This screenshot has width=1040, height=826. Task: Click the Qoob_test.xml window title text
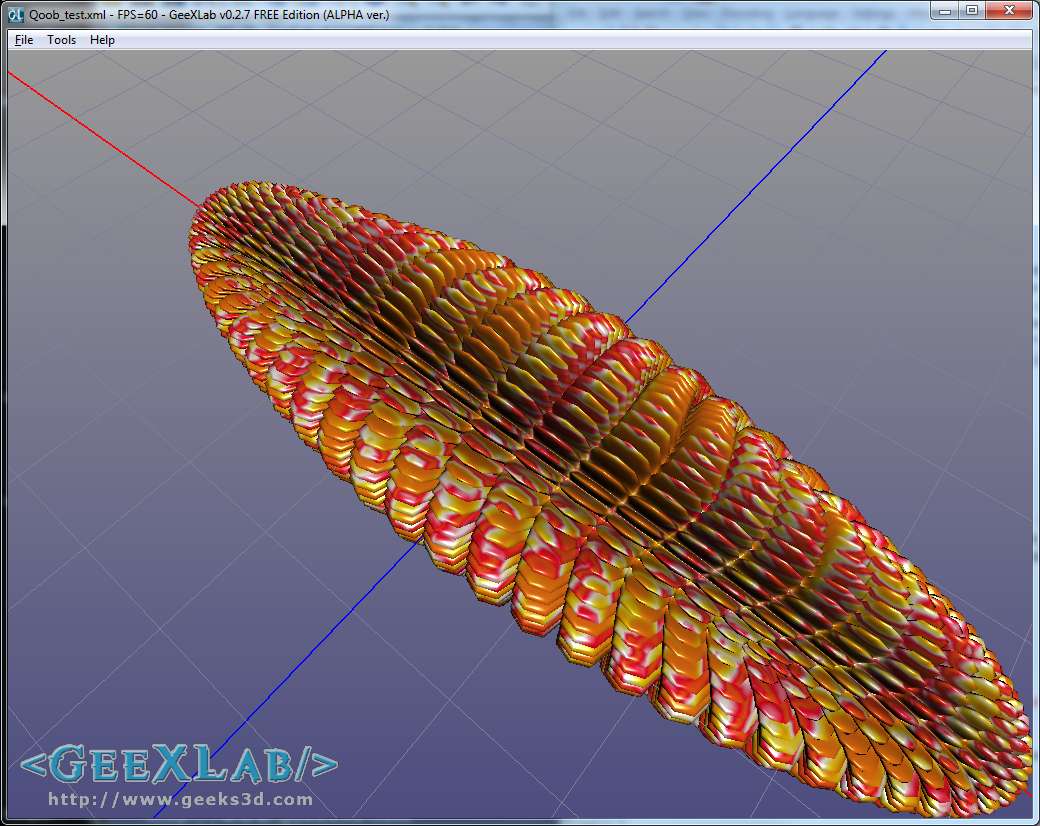tap(209, 15)
